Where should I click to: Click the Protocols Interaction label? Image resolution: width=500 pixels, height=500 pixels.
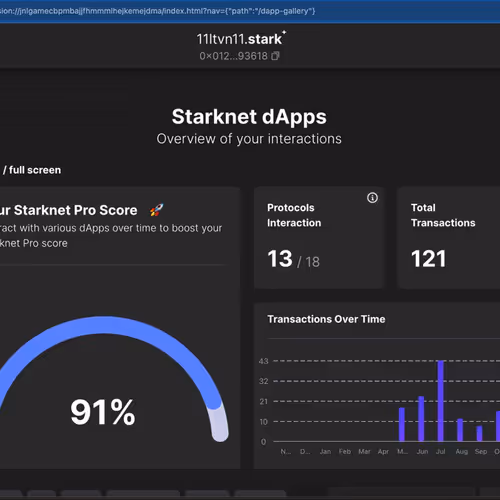tap(294, 215)
